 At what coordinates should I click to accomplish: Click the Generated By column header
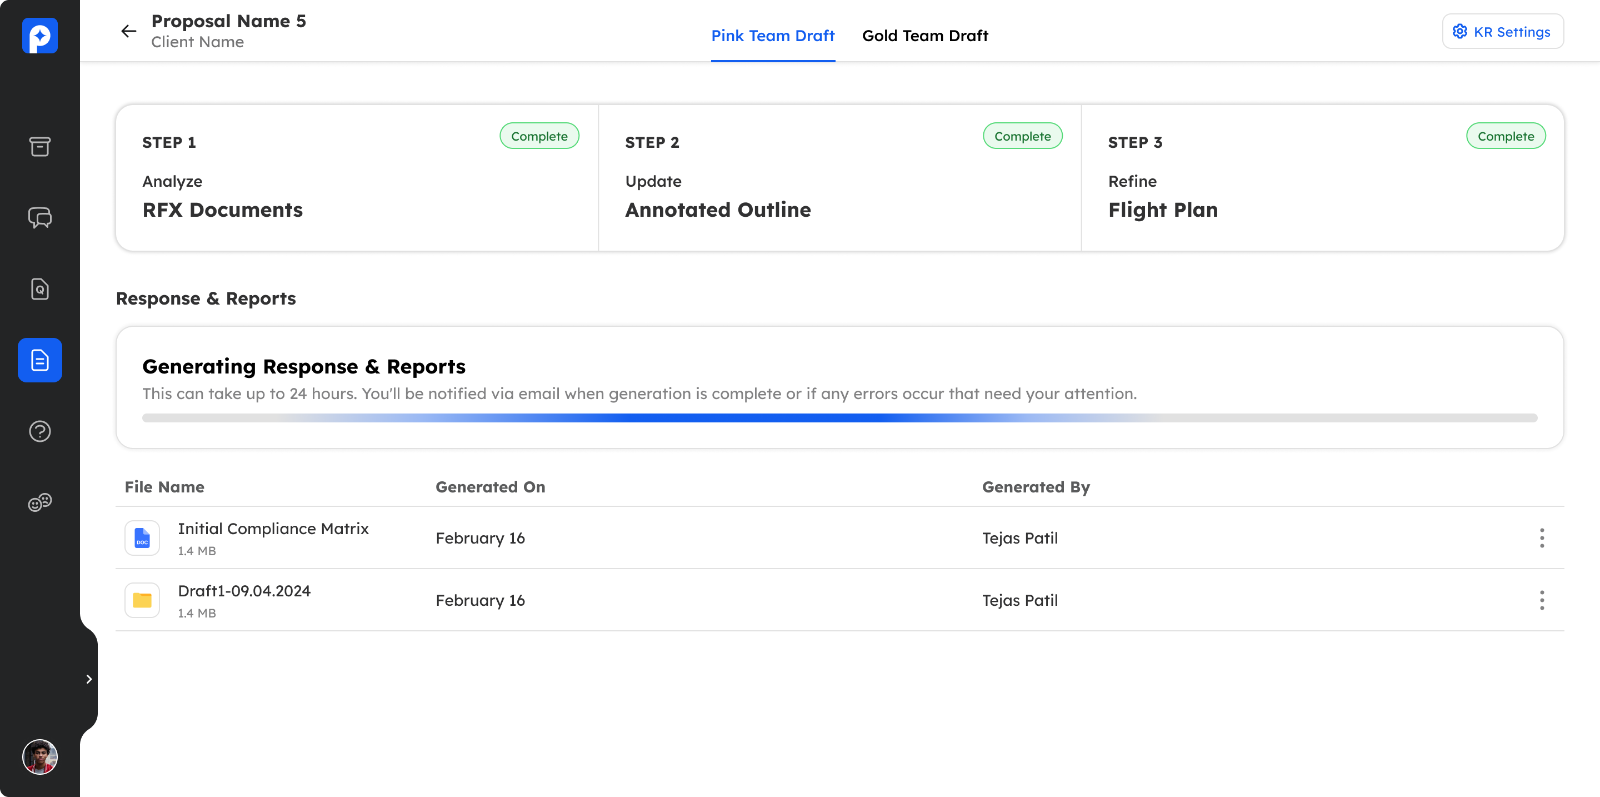click(x=1036, y=487)
